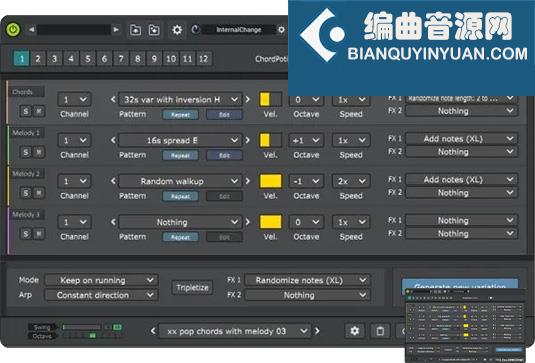Mute the Melody 1 track

click(39, 152)
